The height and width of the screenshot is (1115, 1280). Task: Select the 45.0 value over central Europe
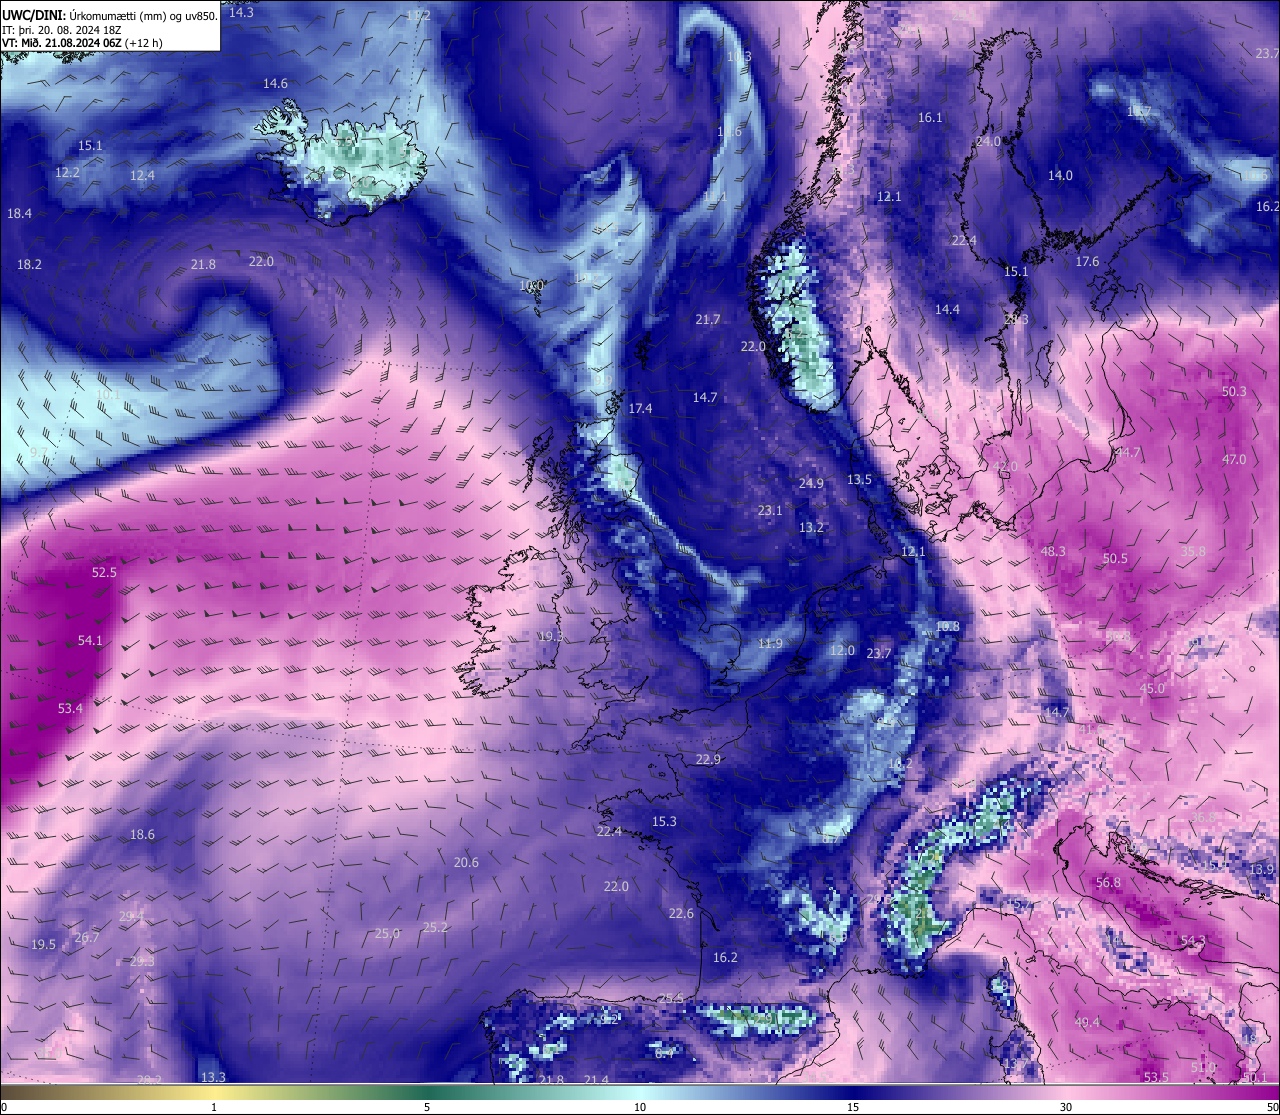[x=1152, y=688]
